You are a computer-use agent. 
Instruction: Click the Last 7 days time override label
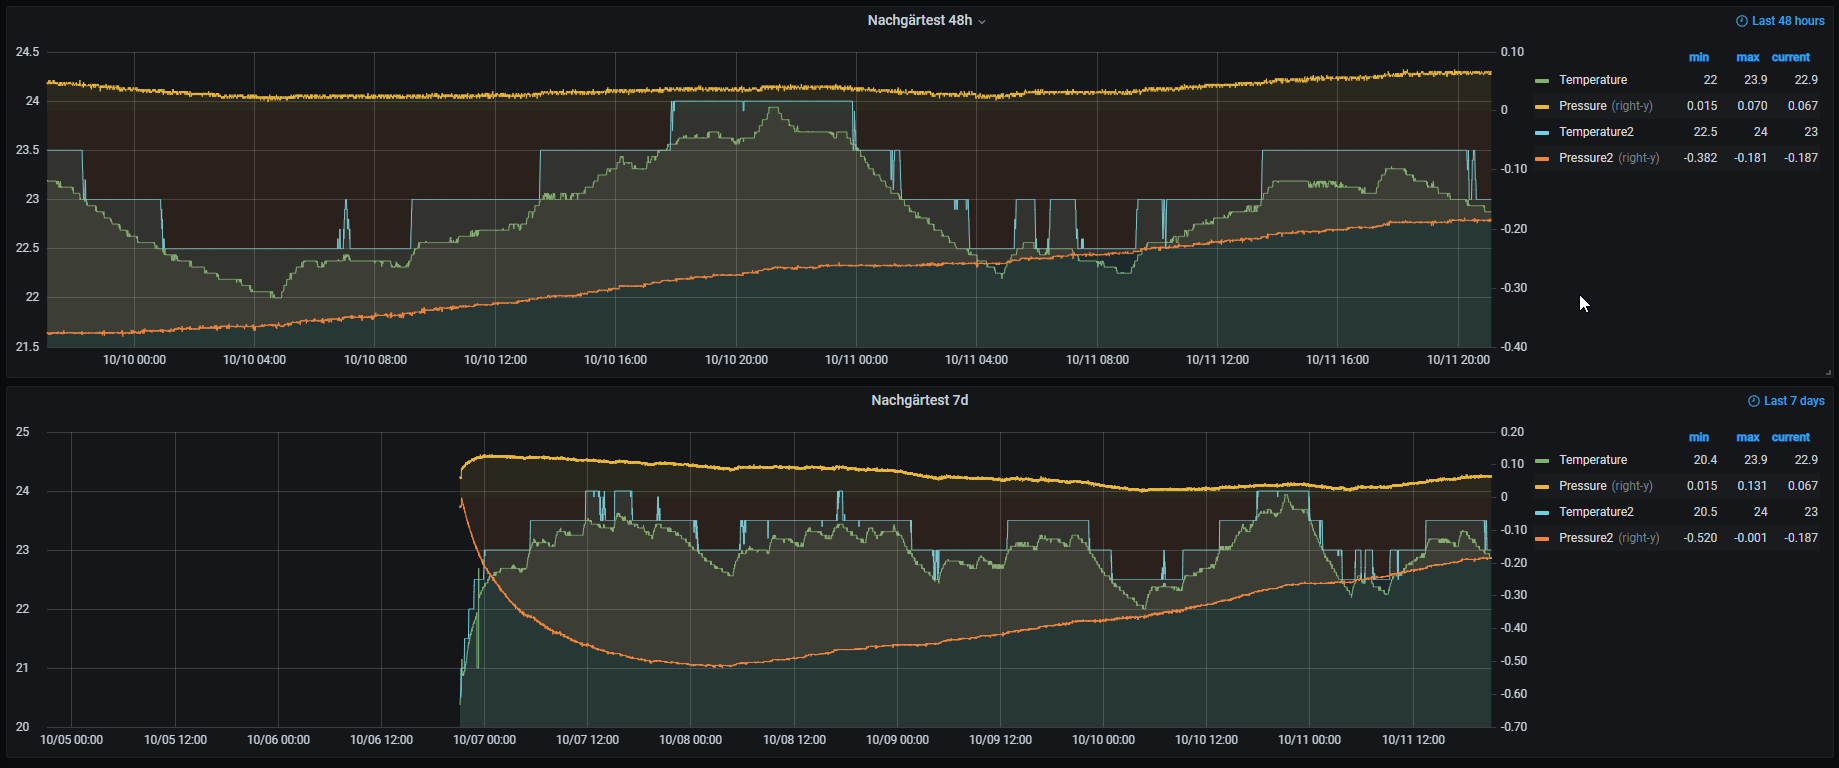coord(1793,401)
